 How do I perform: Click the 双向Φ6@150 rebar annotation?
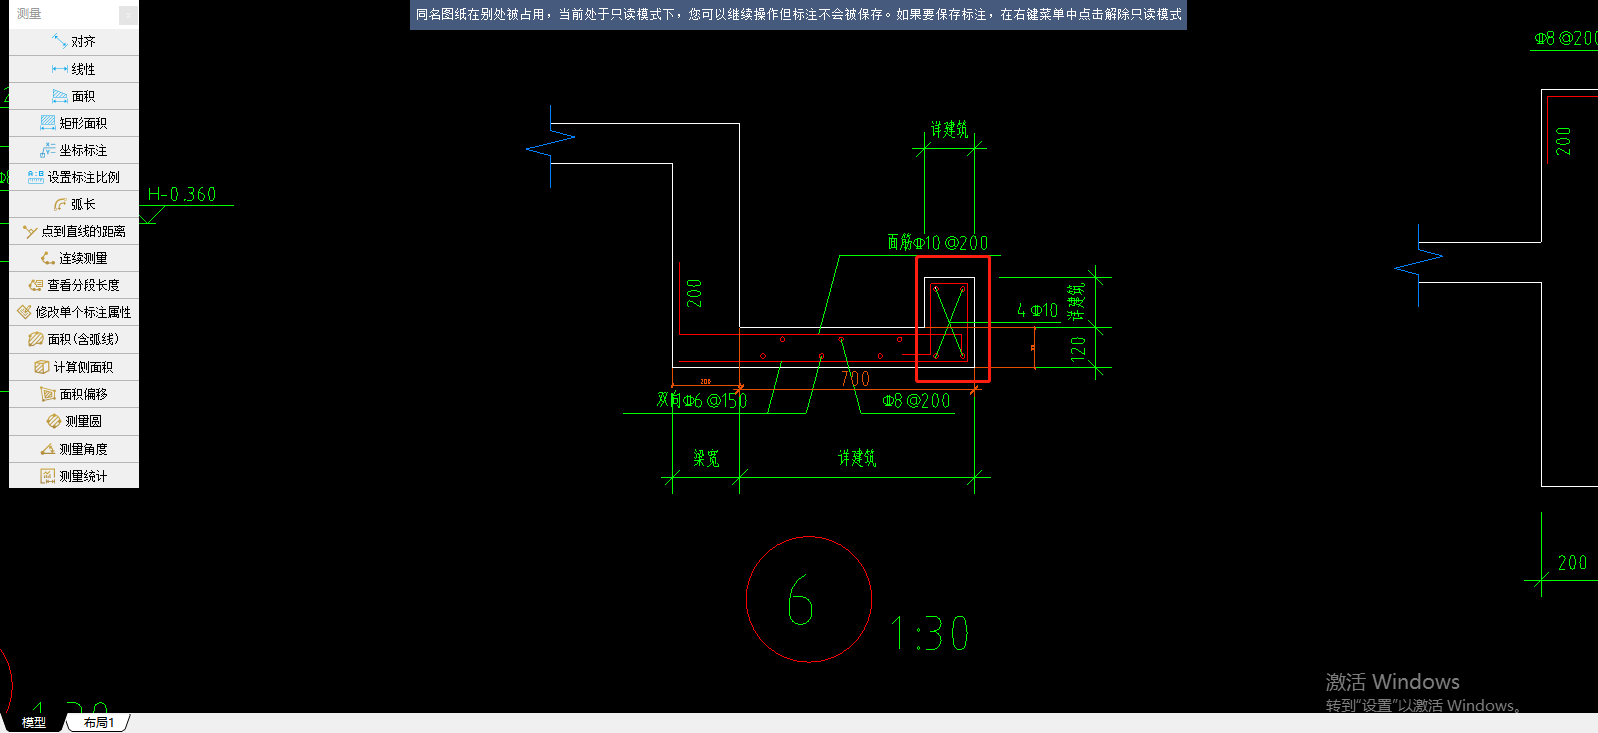coord(702,400)
